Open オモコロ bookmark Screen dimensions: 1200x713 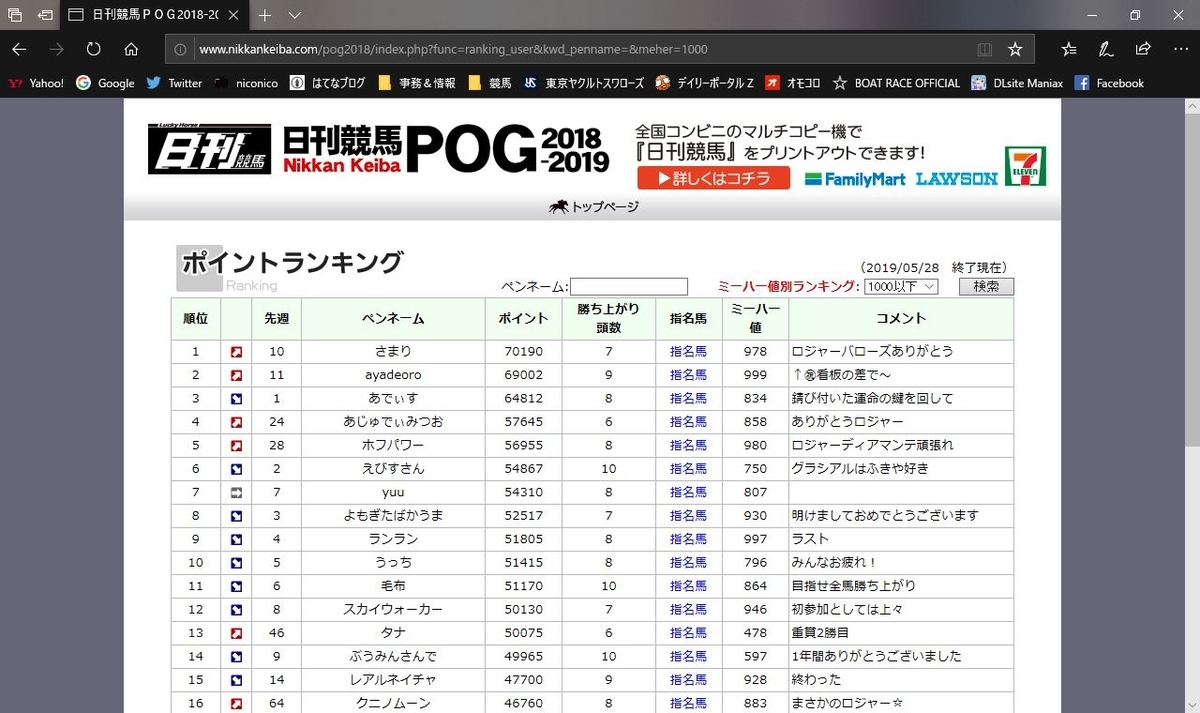pyautogui.click(x=793, y=83)
